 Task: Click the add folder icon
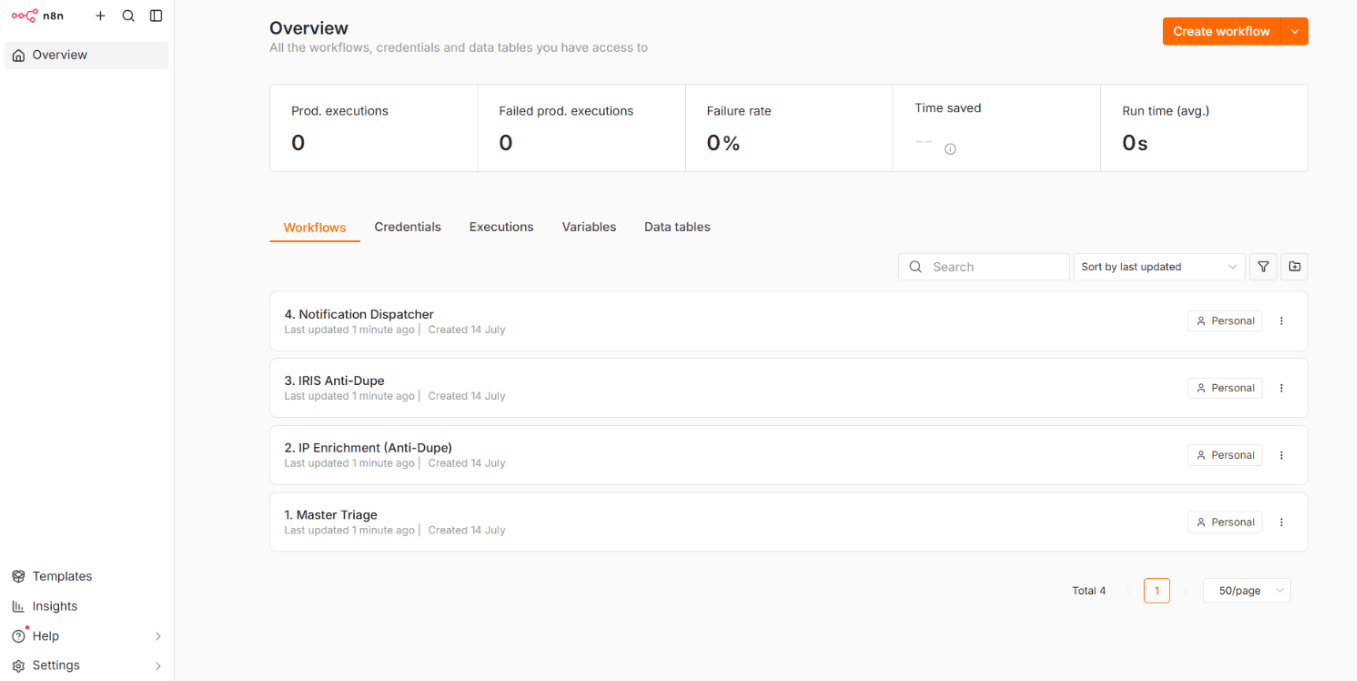coord(1294,267)
